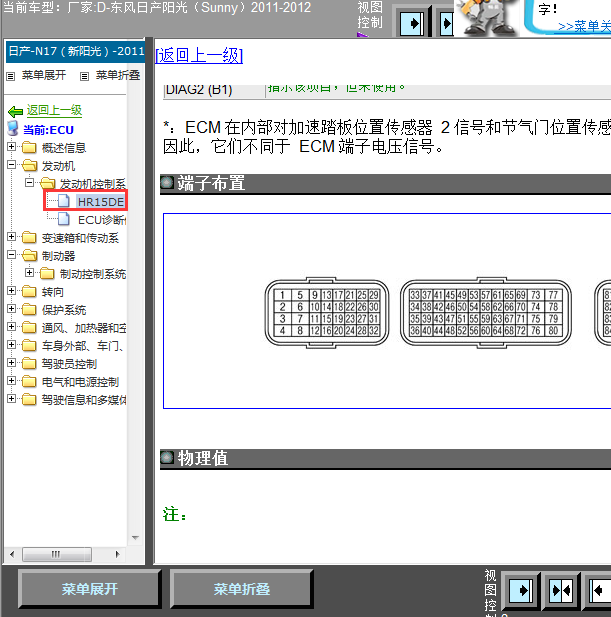Expand the 车身外部、车门 tree node
This screenshot has width=611, height=617.
pyautogui.click(x=11, y=344)
